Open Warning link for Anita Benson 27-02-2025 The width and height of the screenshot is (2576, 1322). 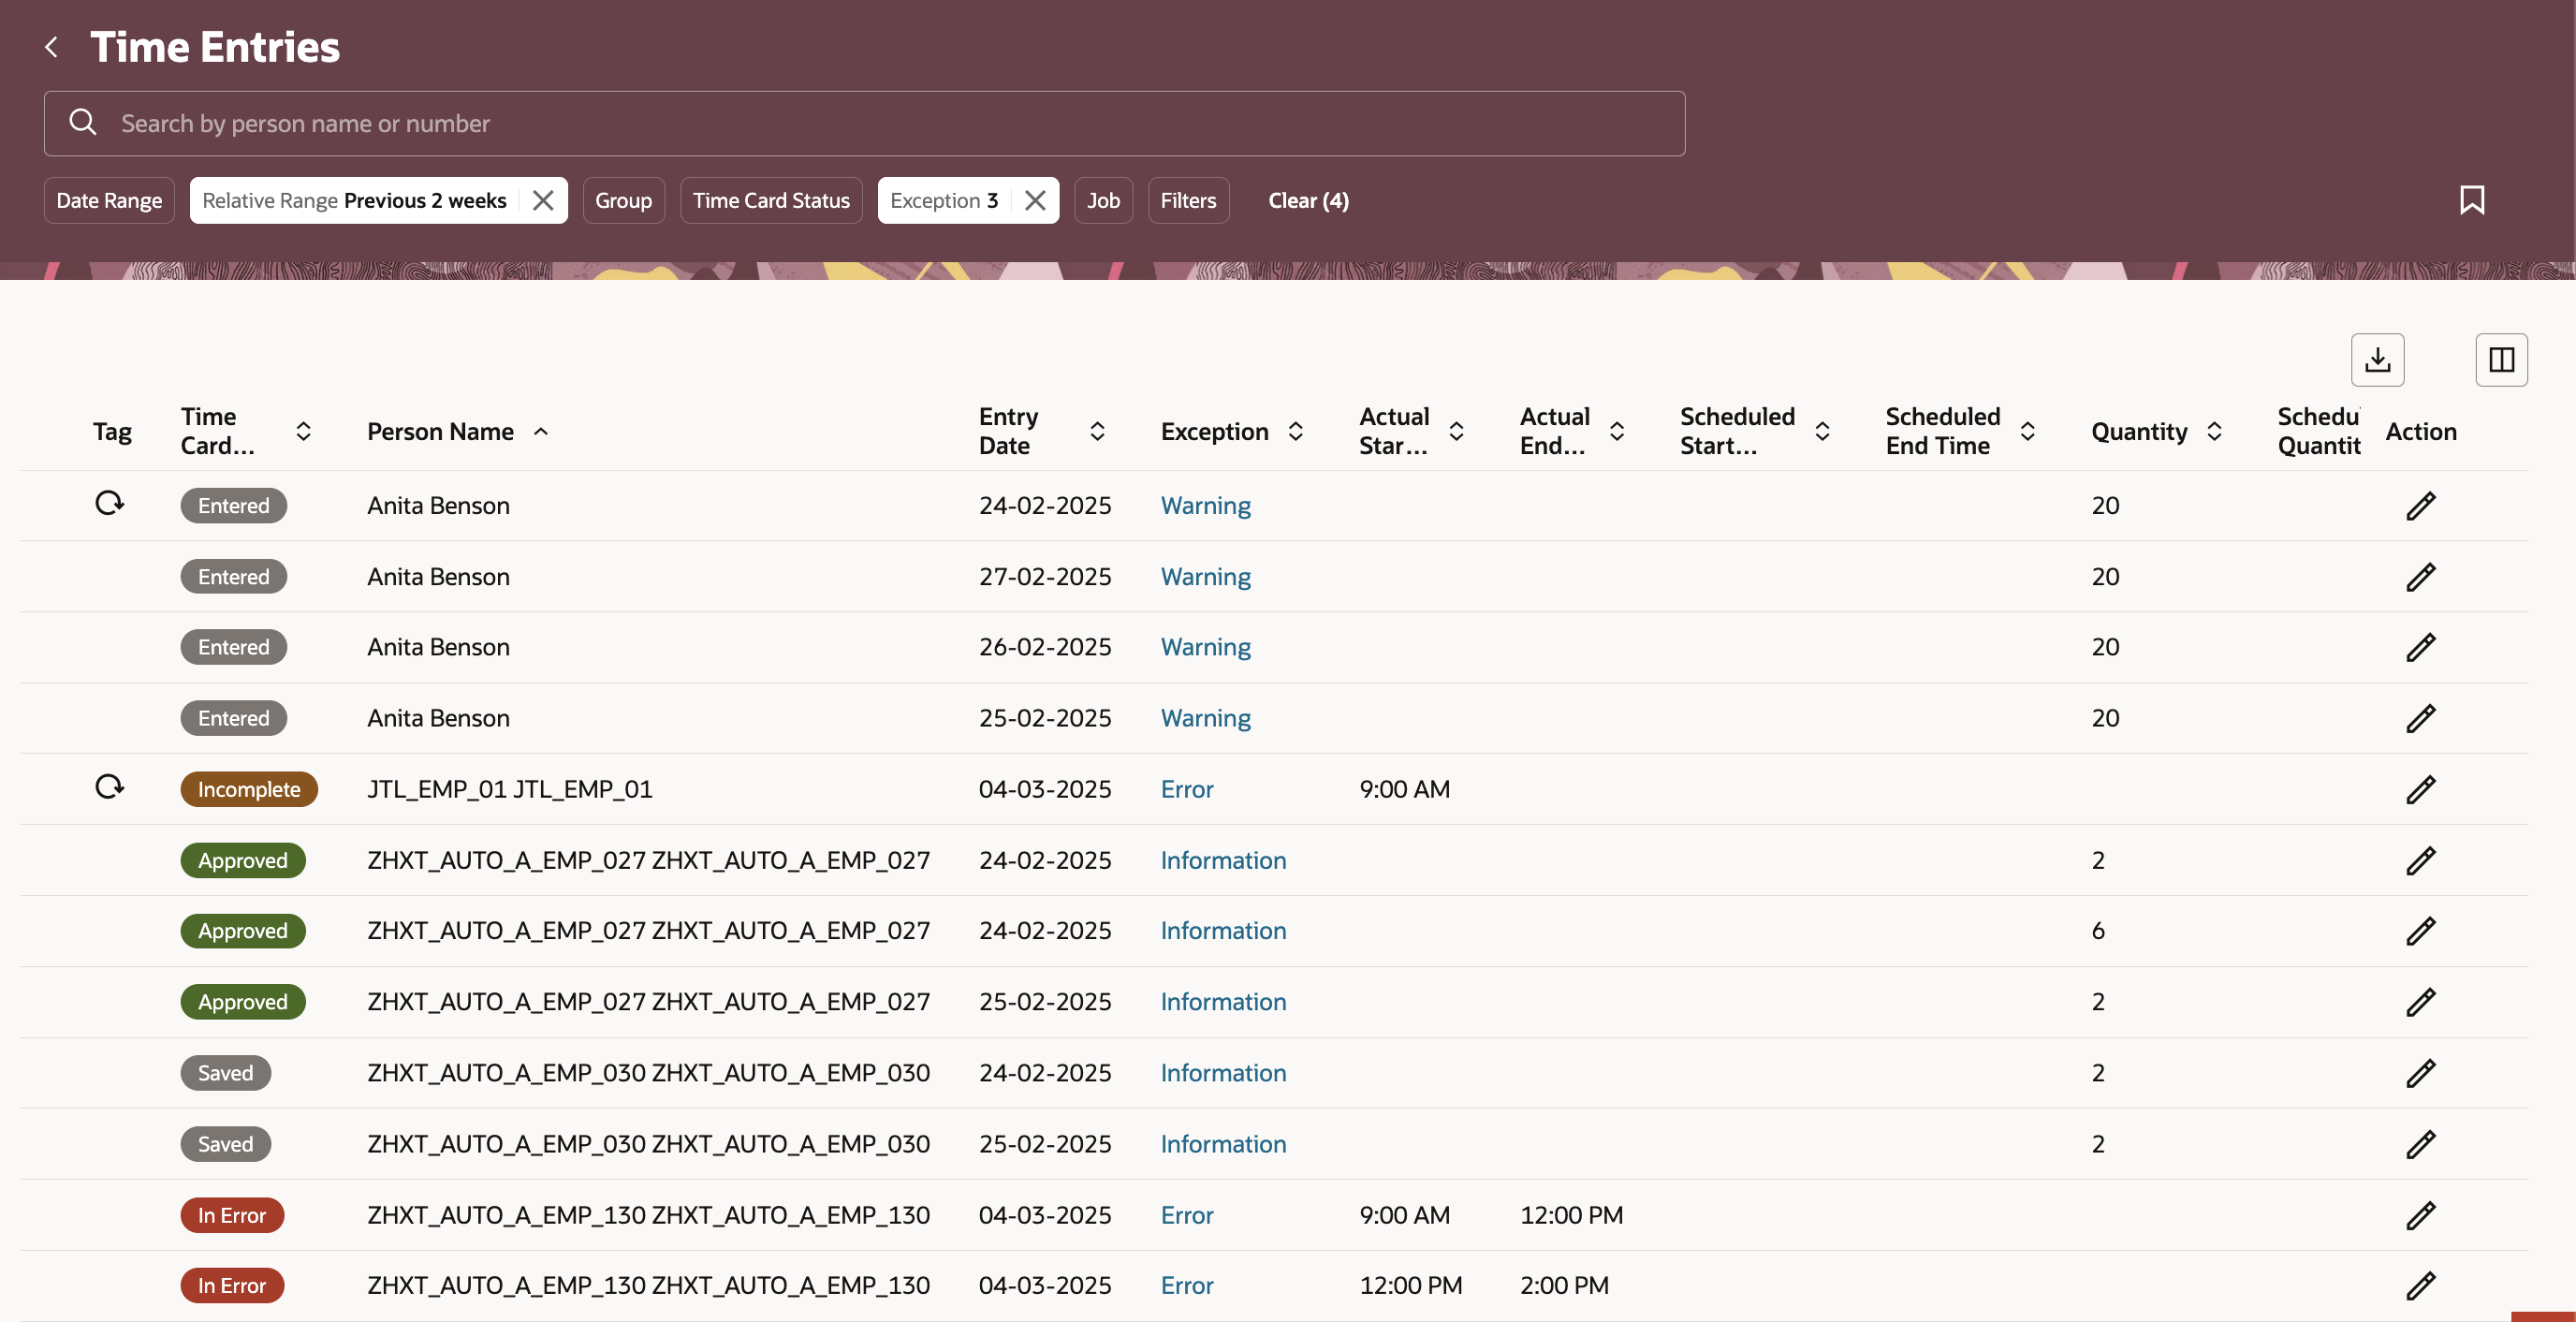pyautogui.click(x=1205, y=577)
